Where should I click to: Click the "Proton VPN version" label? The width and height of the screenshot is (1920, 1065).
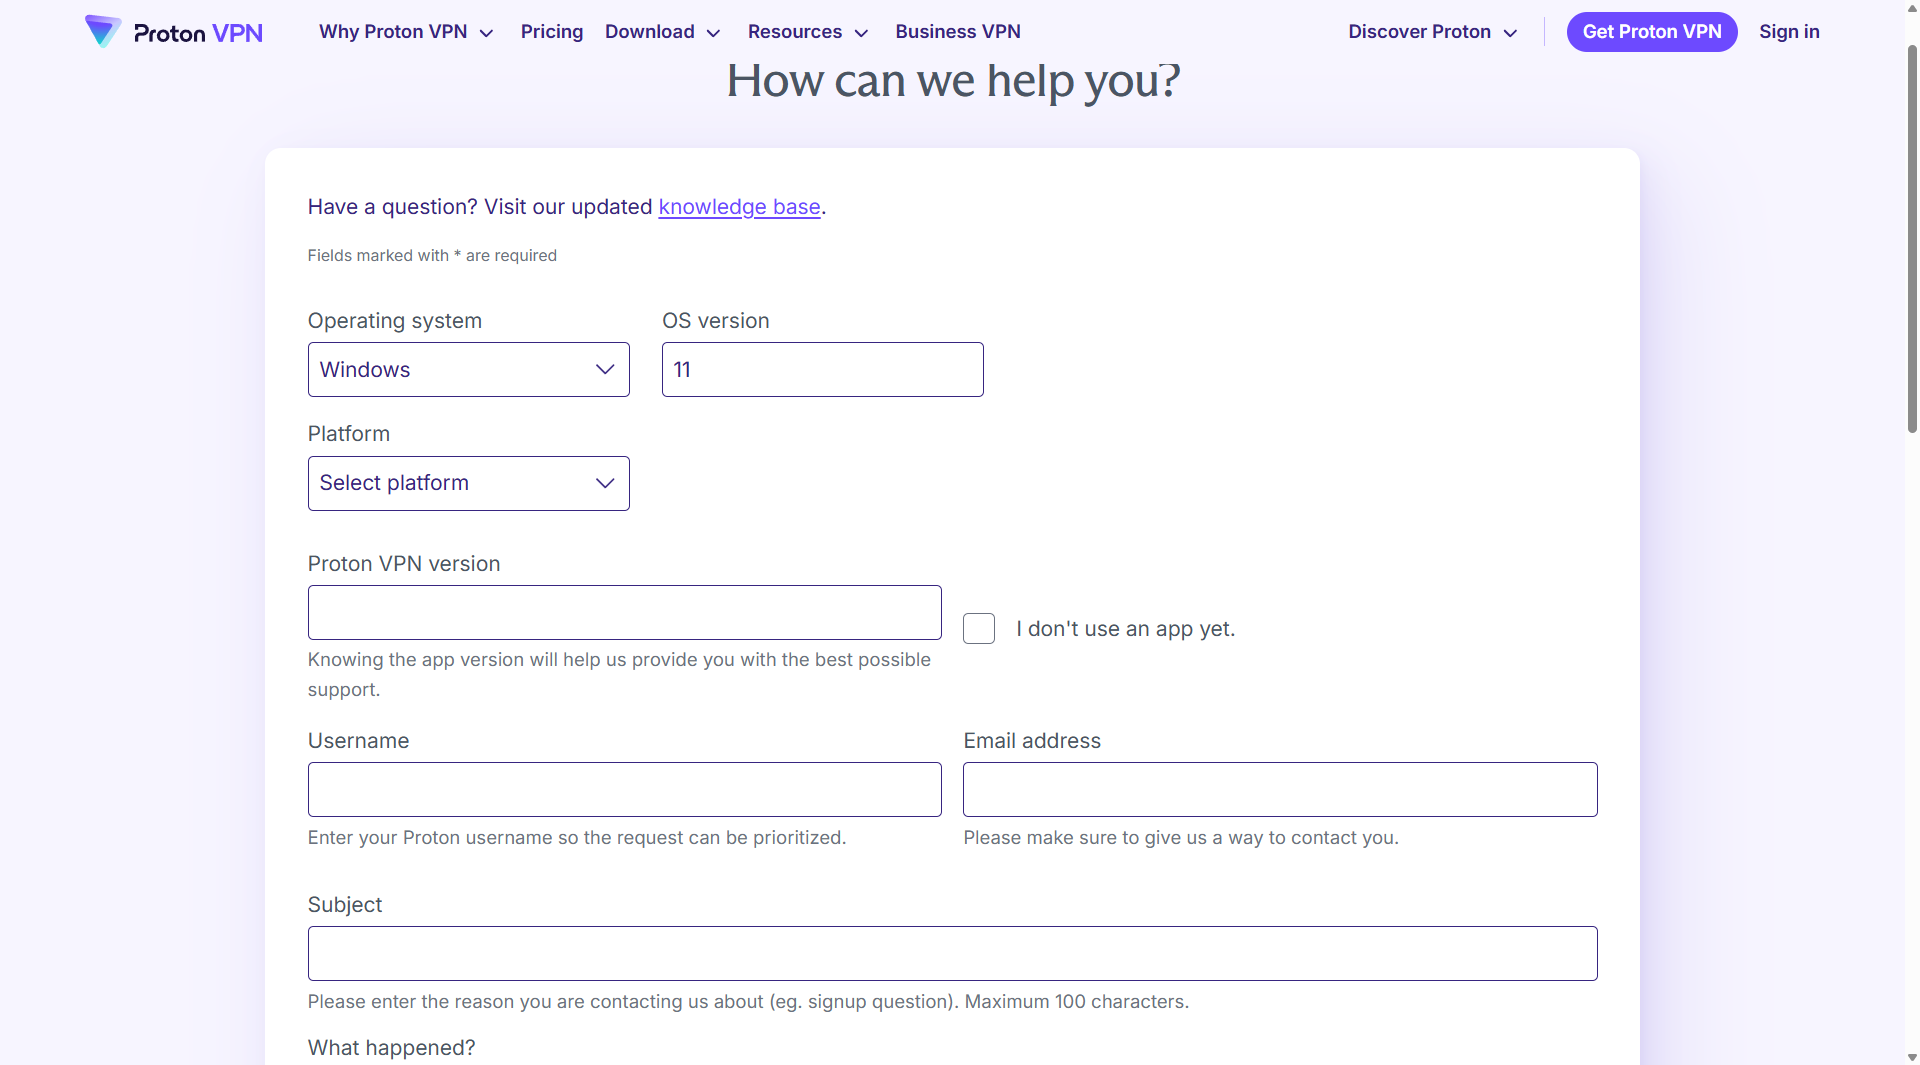(x=404, y=564)
